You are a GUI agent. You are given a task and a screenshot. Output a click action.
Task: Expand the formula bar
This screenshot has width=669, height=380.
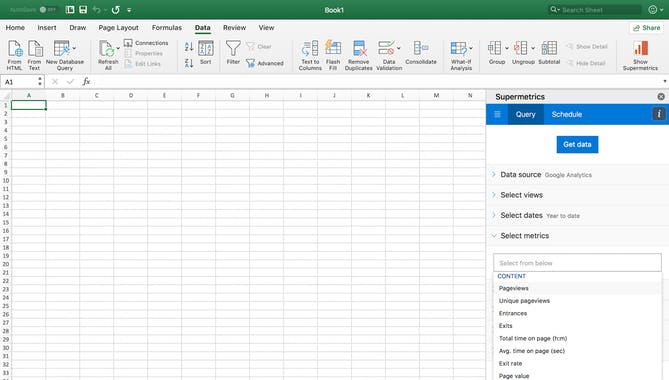tap(664, 81)
